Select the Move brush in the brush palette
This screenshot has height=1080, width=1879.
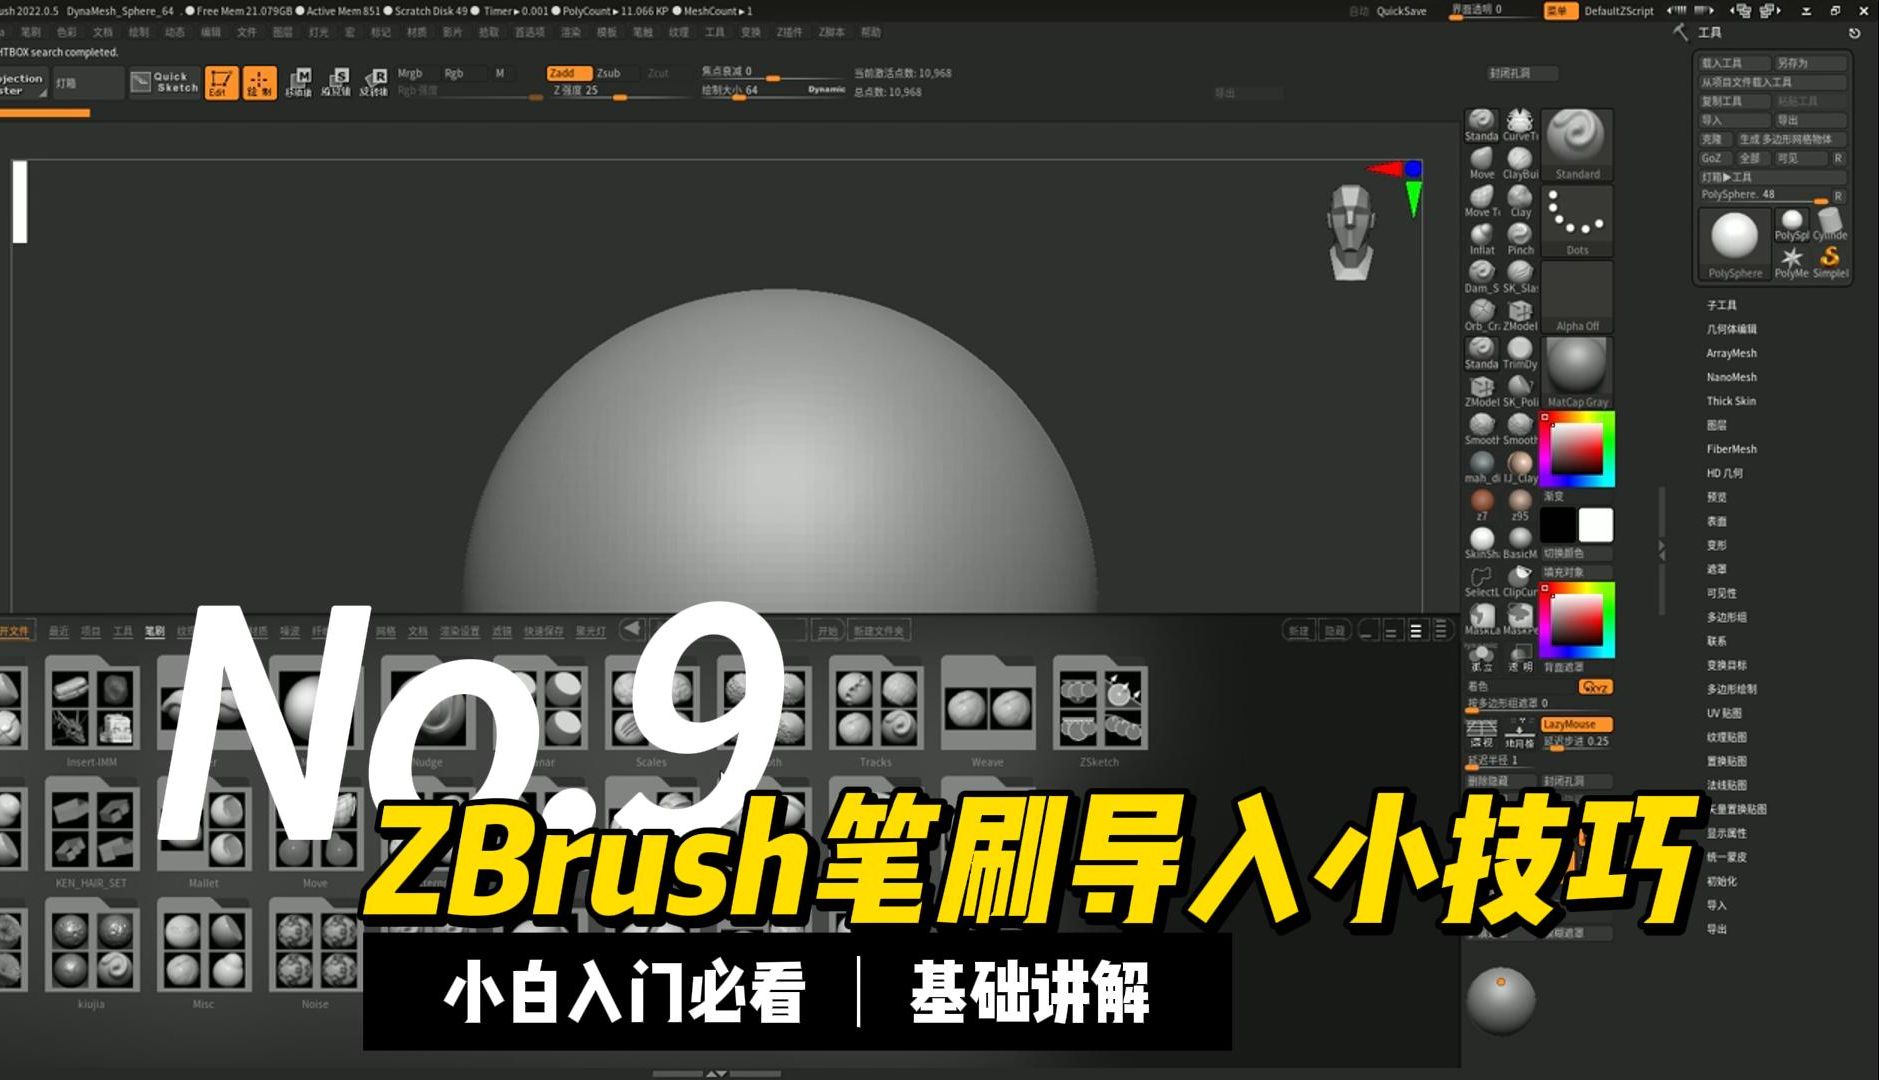(1481, 163)
